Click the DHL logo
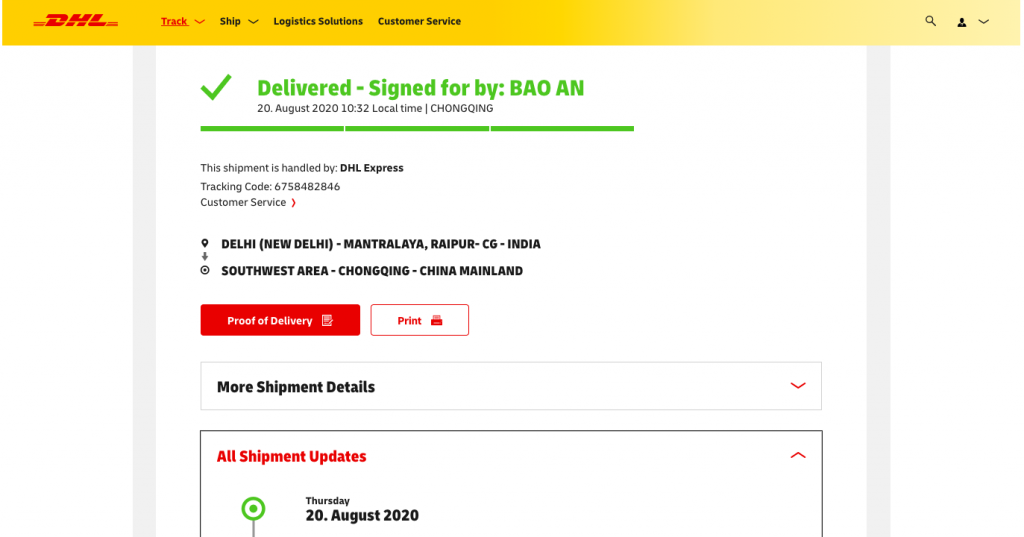Image resolution: width=1024 pixels, height=537 pixels. (x=76, y=21)
